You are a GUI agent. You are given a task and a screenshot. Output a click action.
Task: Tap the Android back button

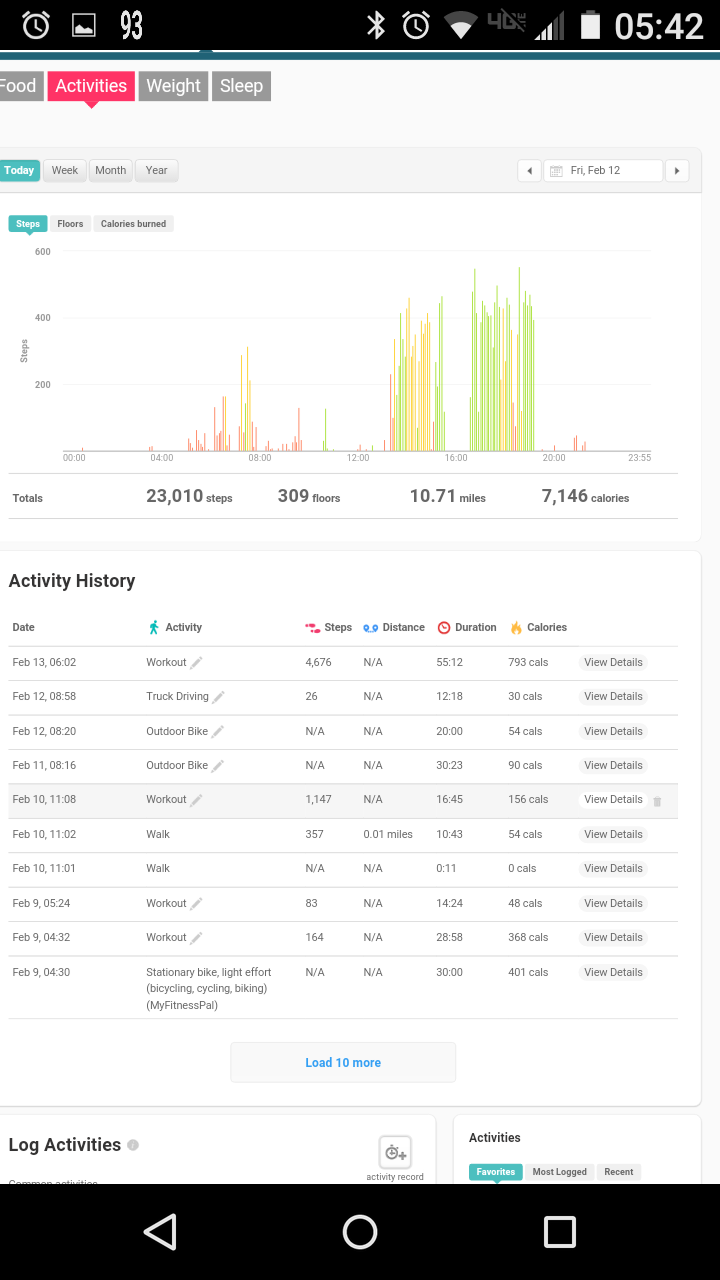tap(160, 1232)
